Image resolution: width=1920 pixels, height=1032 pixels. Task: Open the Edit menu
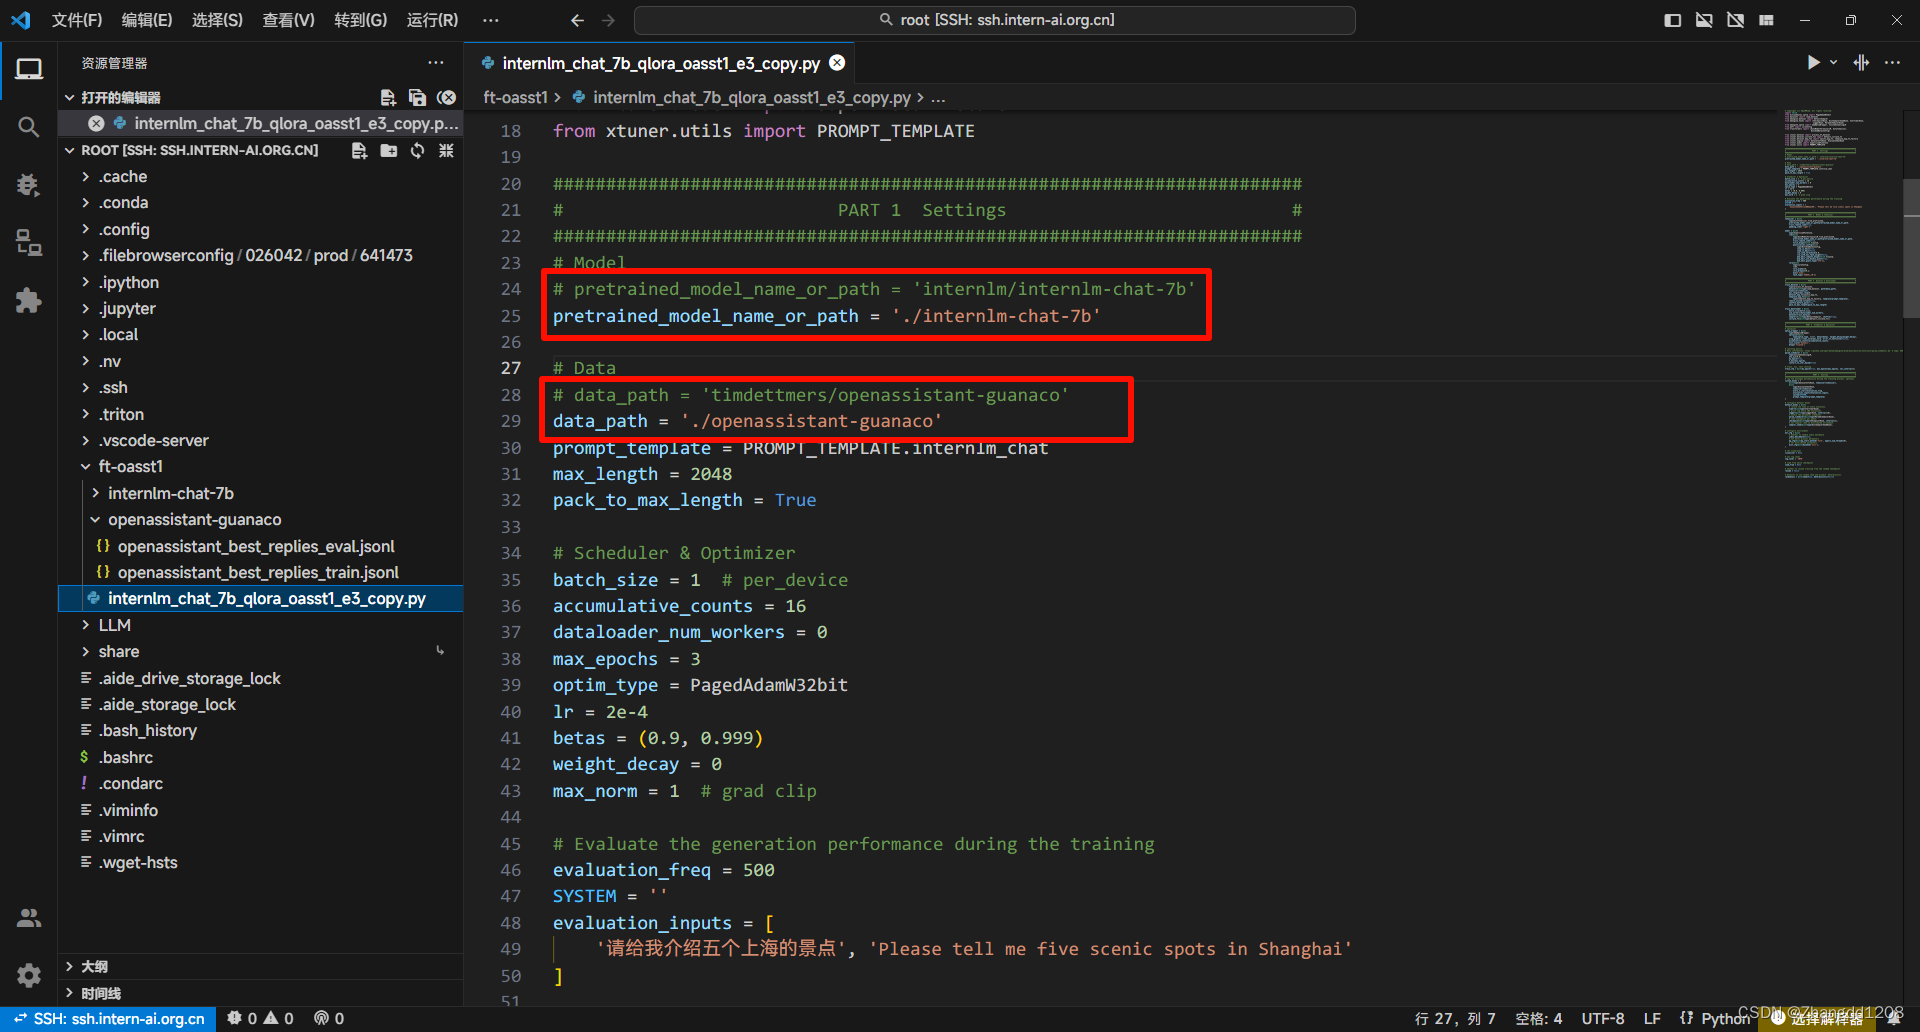147,20
